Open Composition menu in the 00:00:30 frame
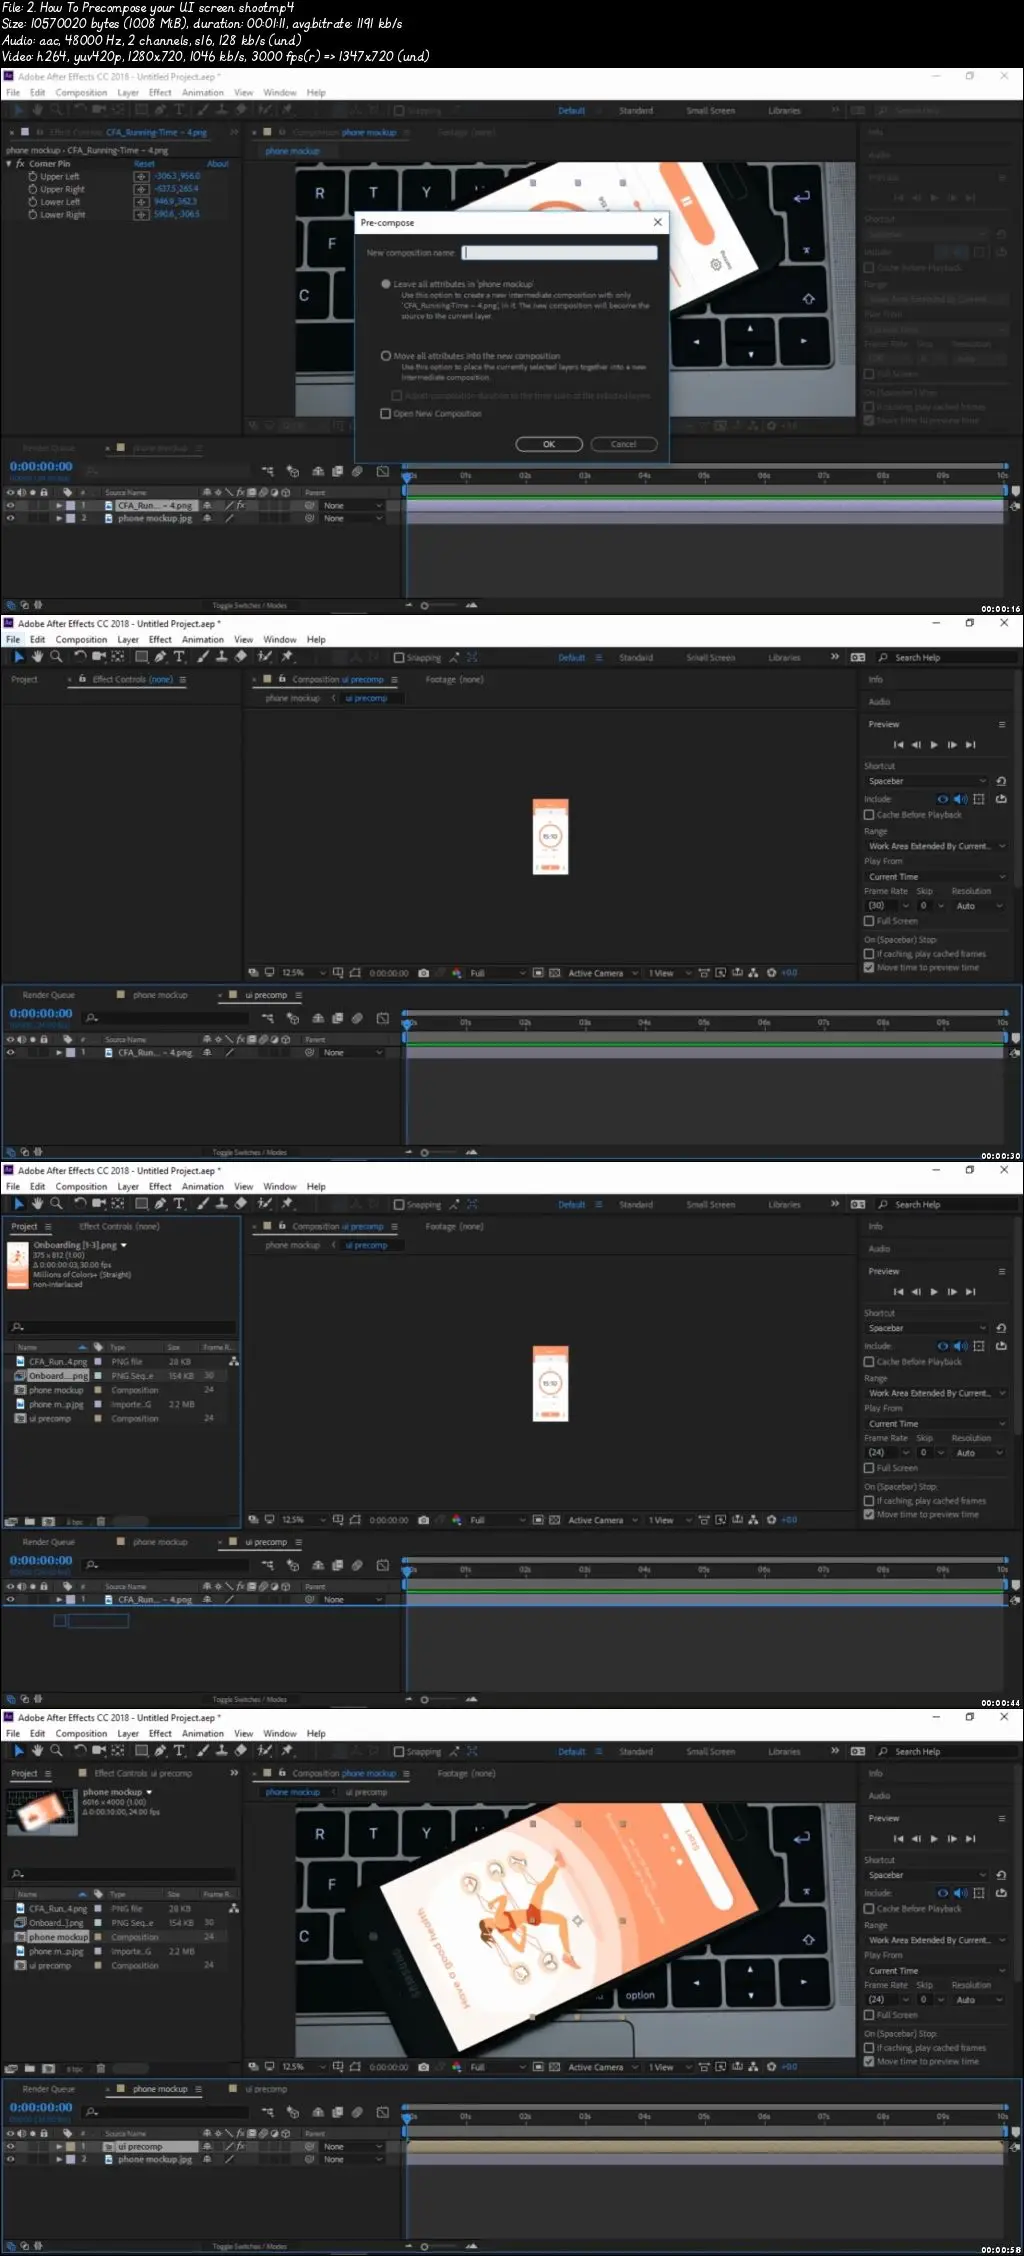The width and height of the screenshot is (1024, 2256). point(81,640)
